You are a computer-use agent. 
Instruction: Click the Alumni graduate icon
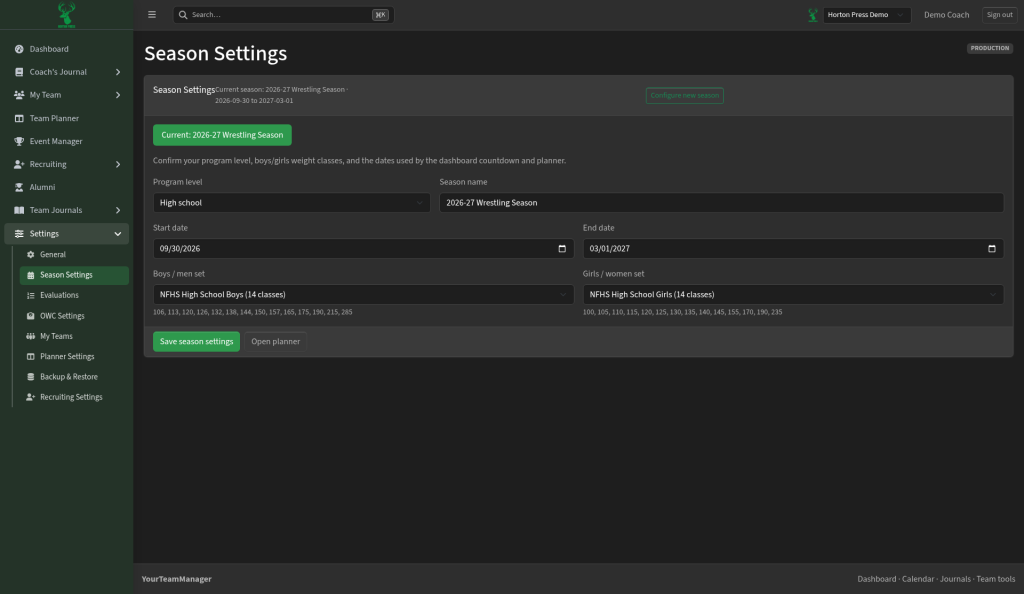pyautogui.click(x=19, y=187)
